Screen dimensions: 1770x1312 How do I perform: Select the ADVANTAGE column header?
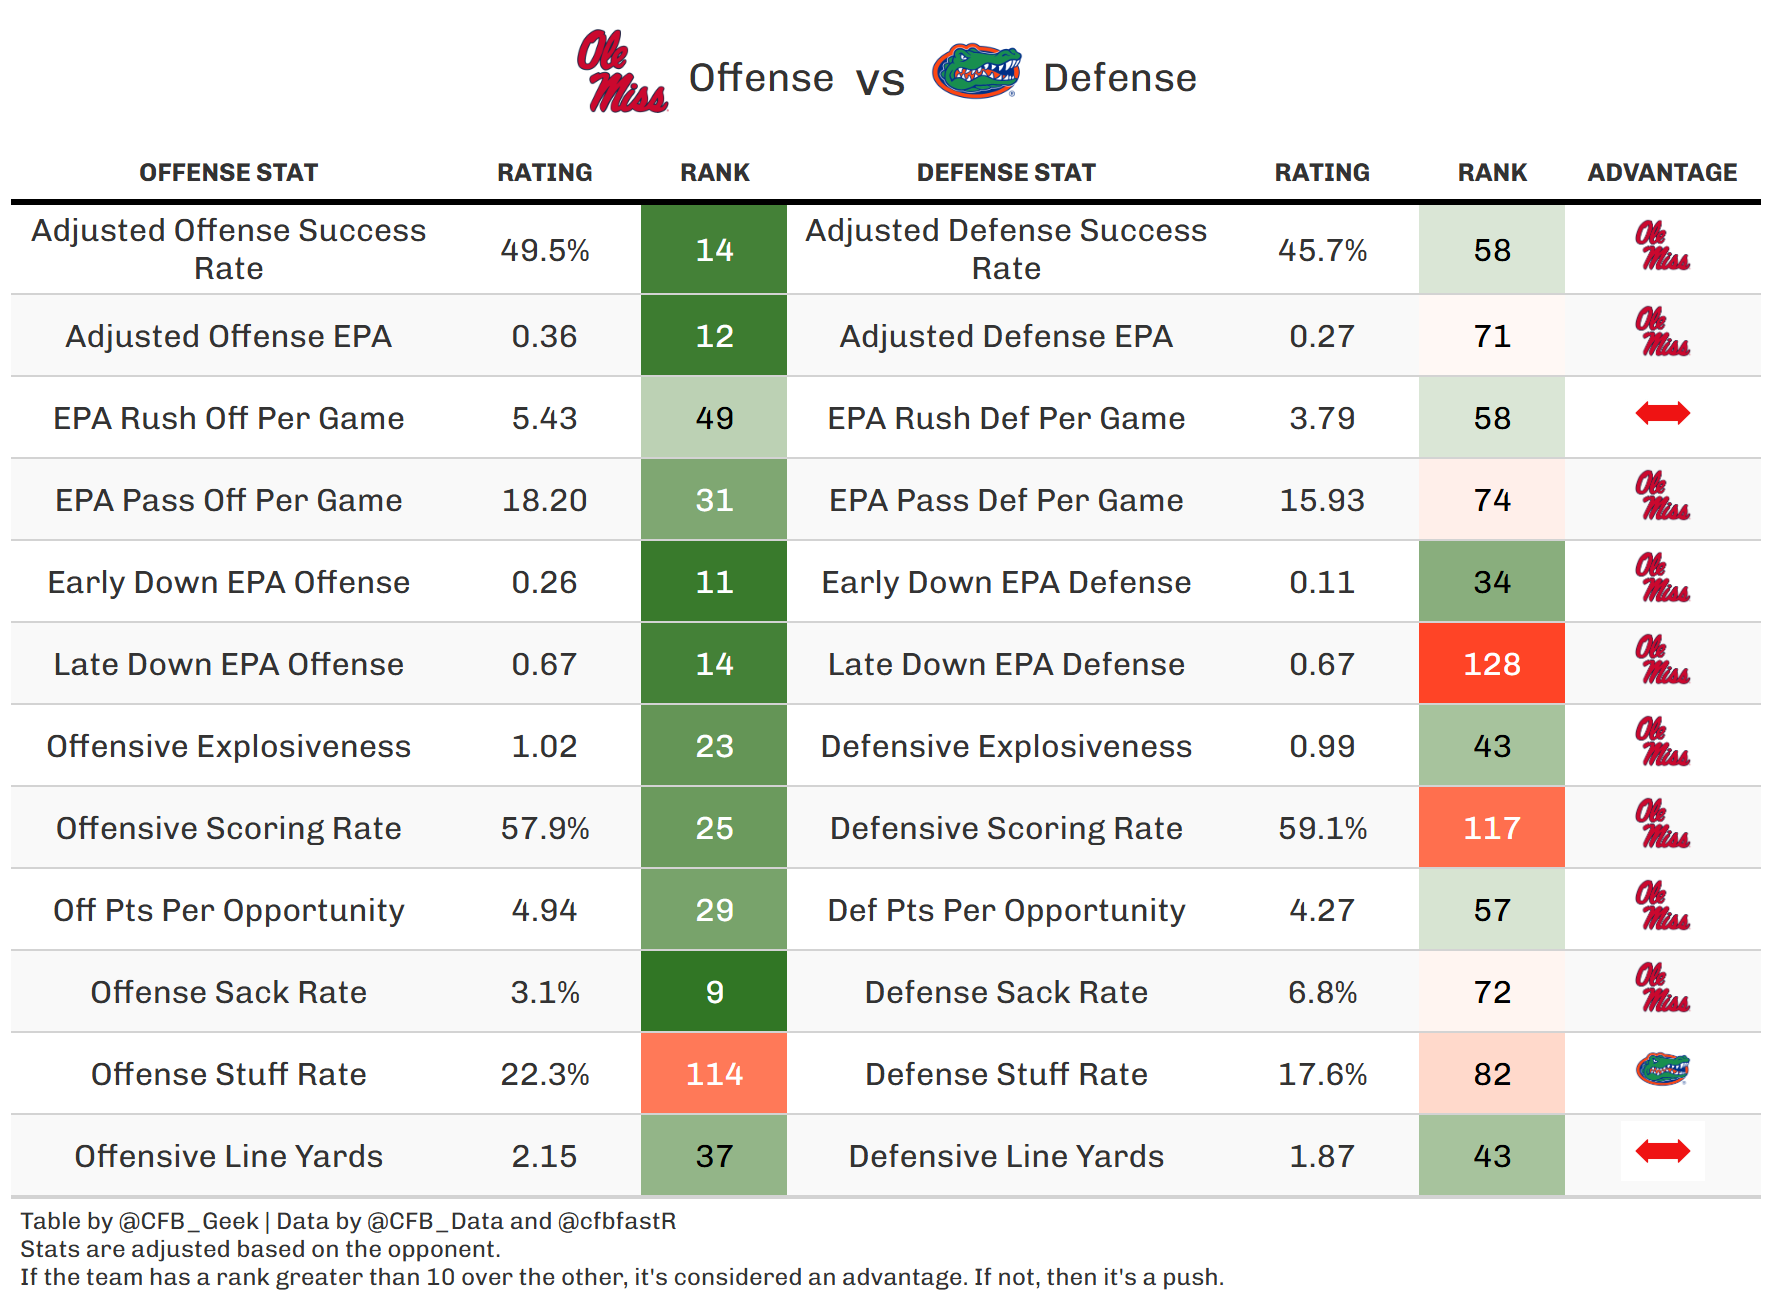(1662, 173)
